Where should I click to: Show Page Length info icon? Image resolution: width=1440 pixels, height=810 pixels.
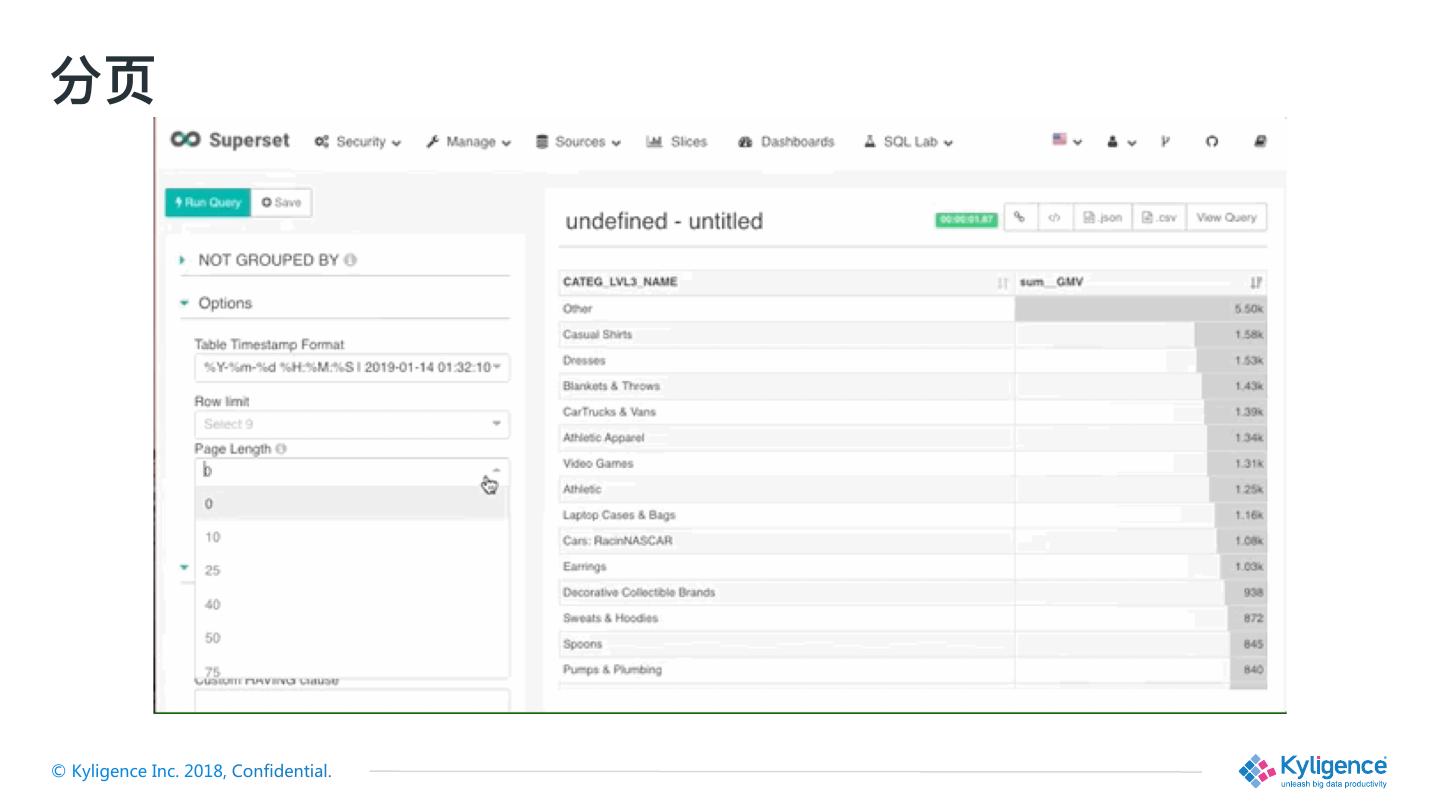pyautogui.click(x=281, y=449)
